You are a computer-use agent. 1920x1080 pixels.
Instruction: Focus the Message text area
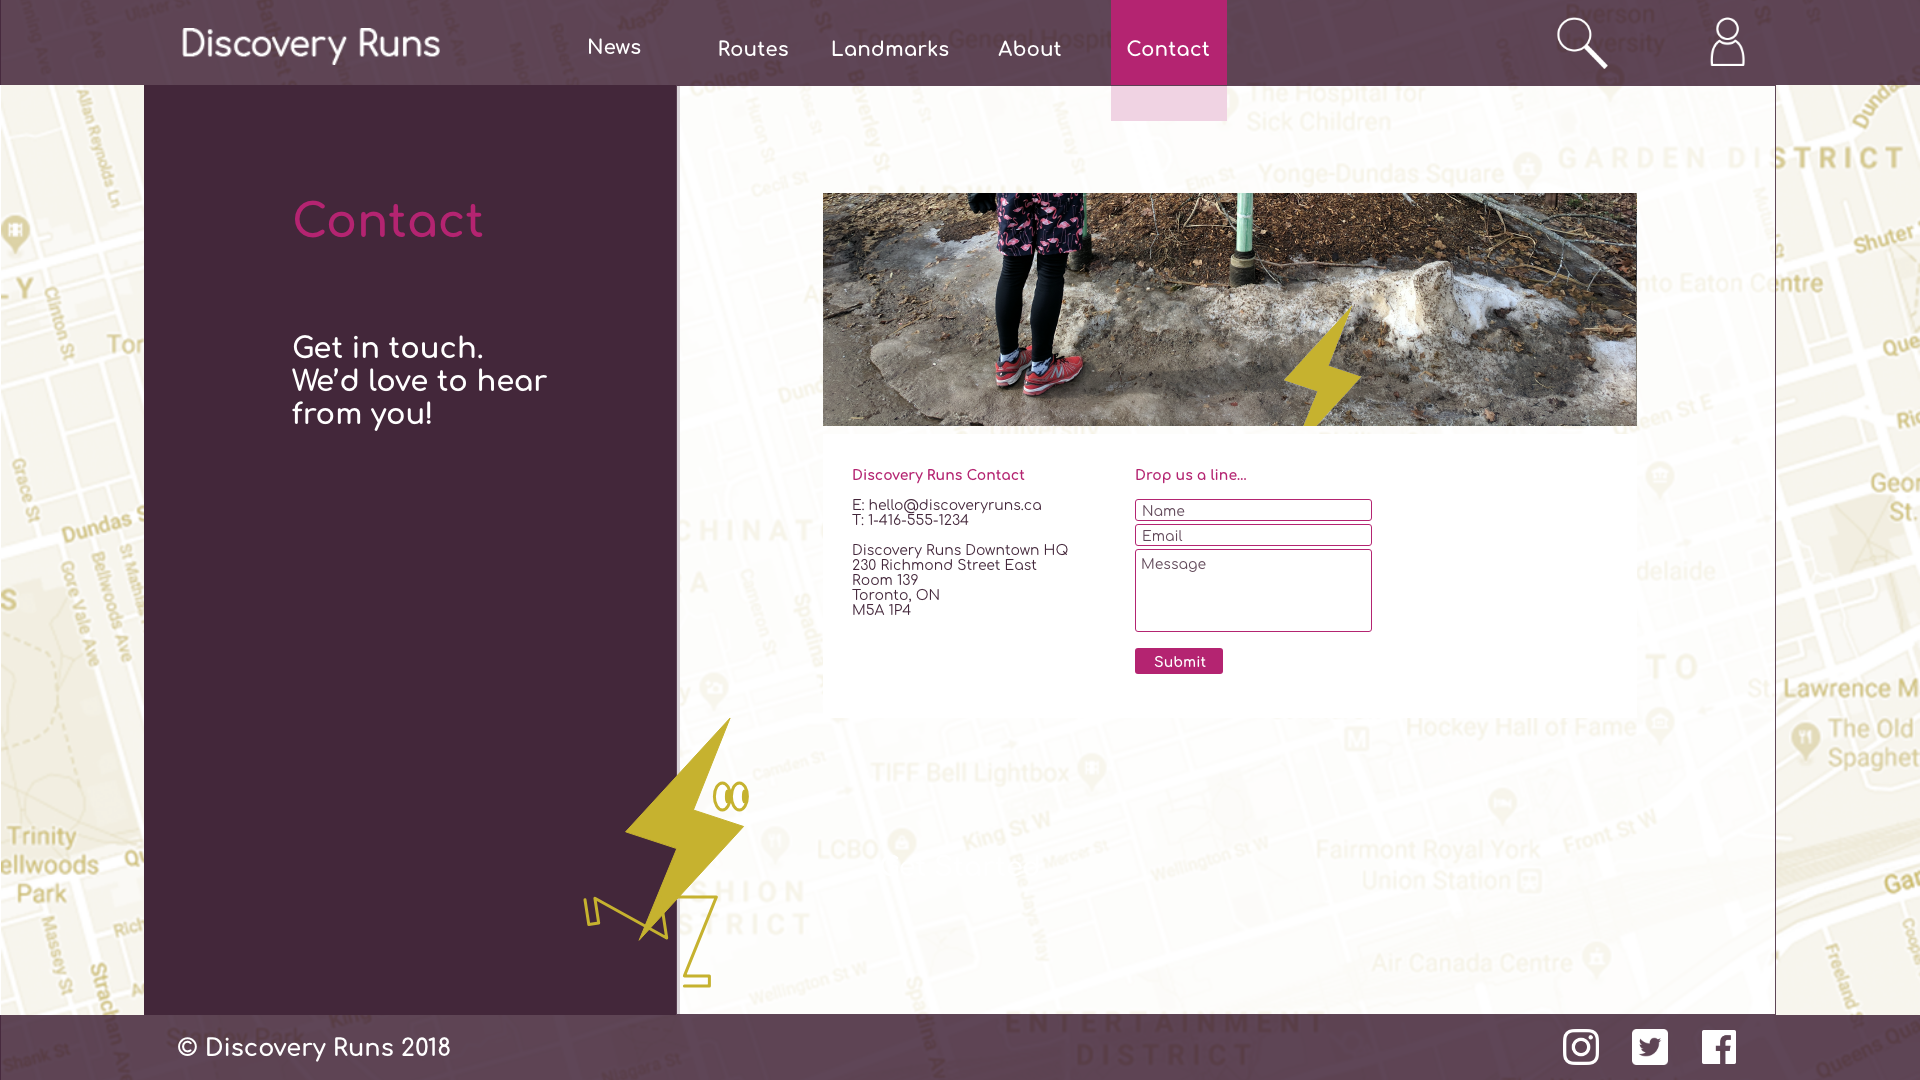point(1253,590)
